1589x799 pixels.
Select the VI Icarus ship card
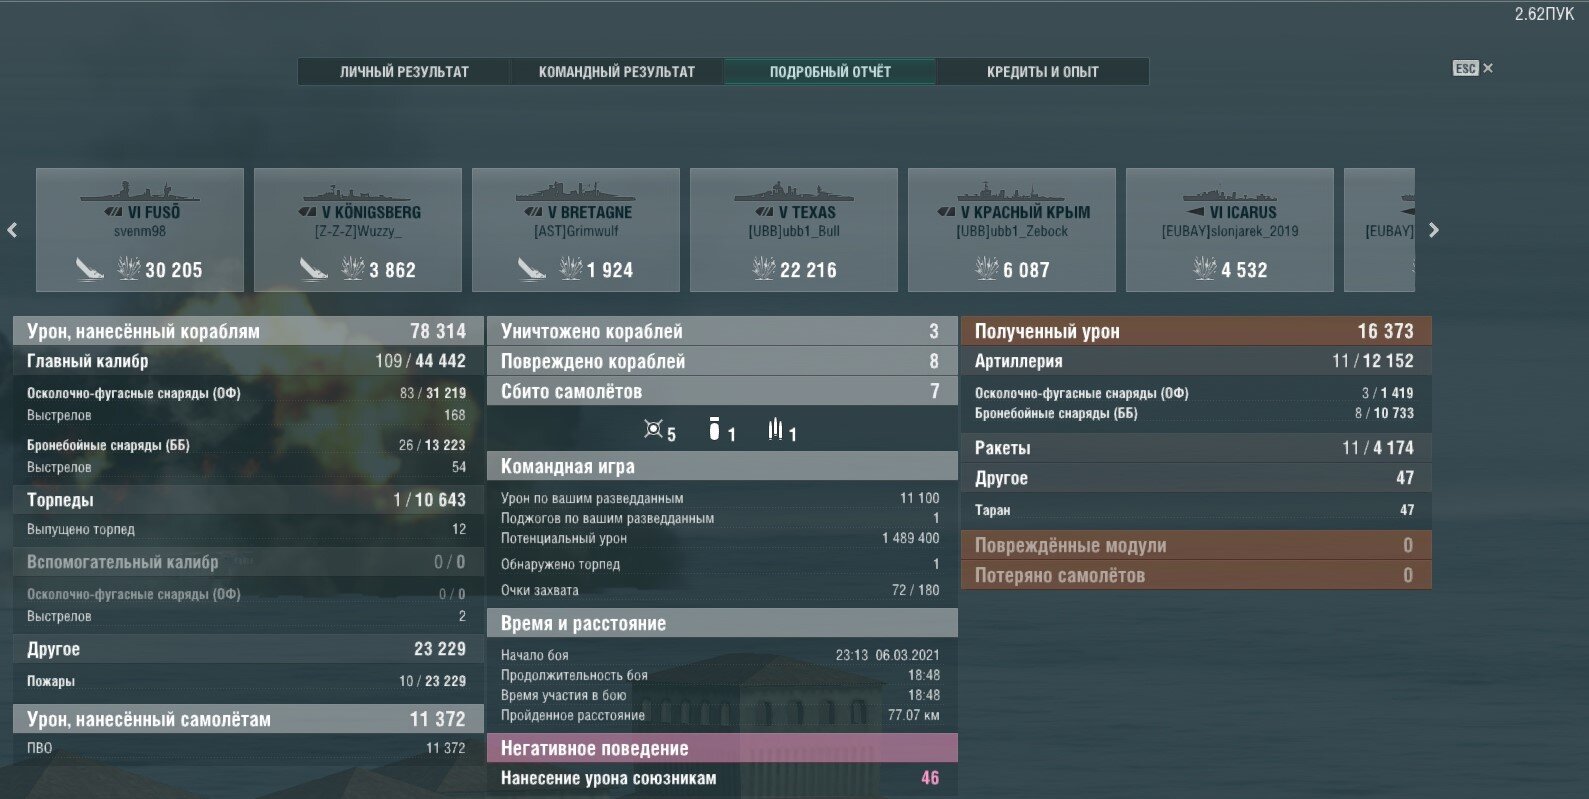(x=1230, y=230)
